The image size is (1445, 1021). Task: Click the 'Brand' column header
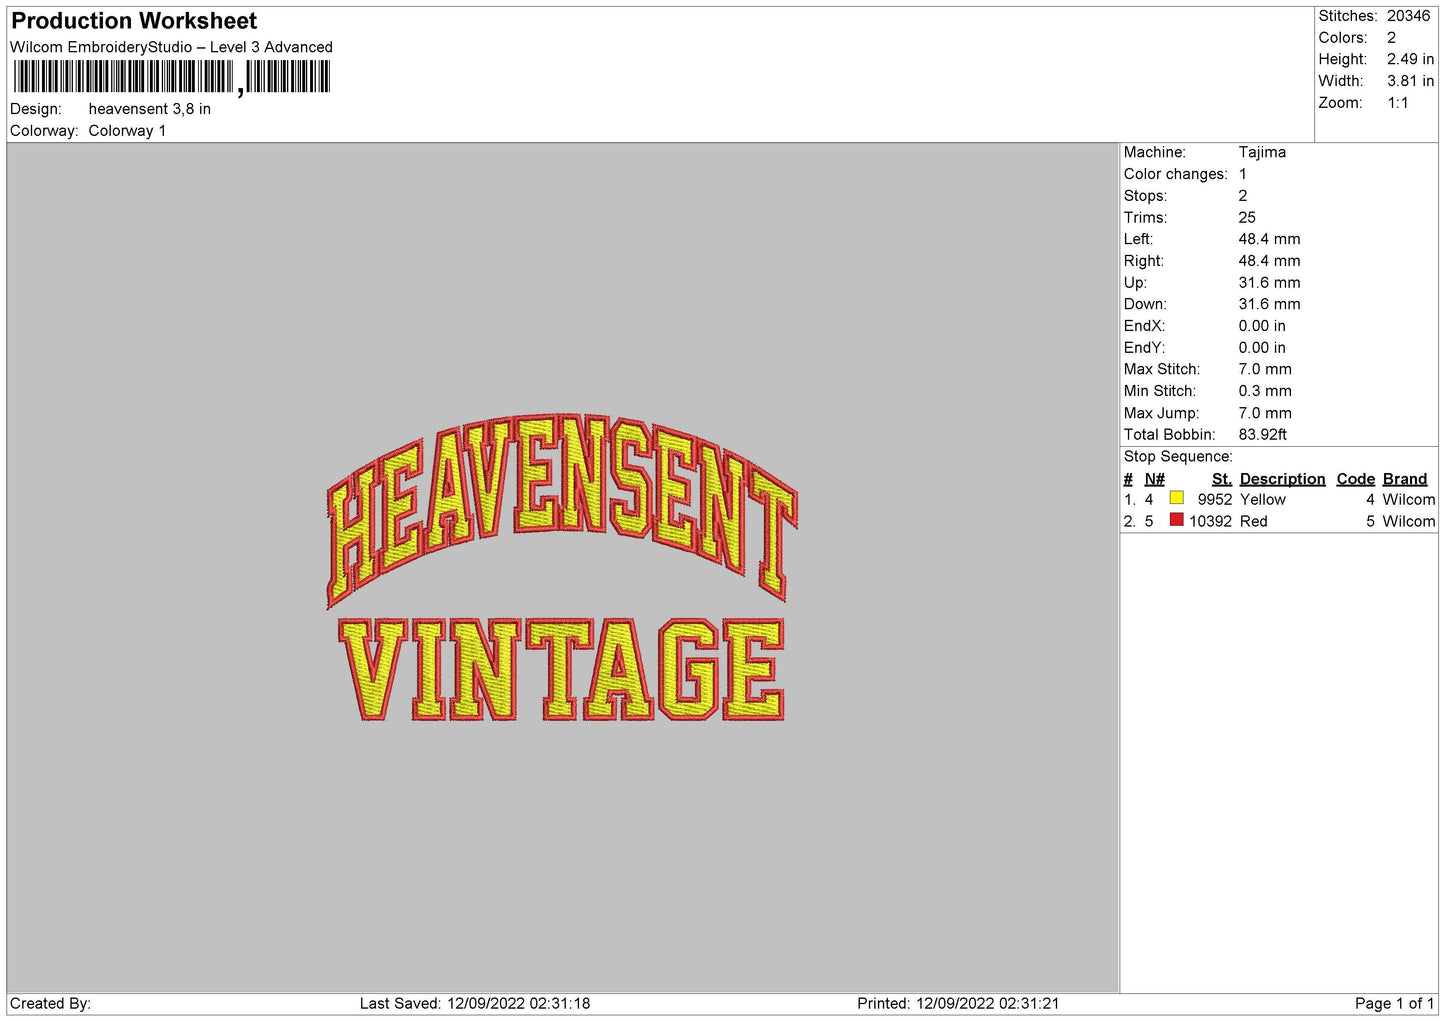(x=1405, y=479)
